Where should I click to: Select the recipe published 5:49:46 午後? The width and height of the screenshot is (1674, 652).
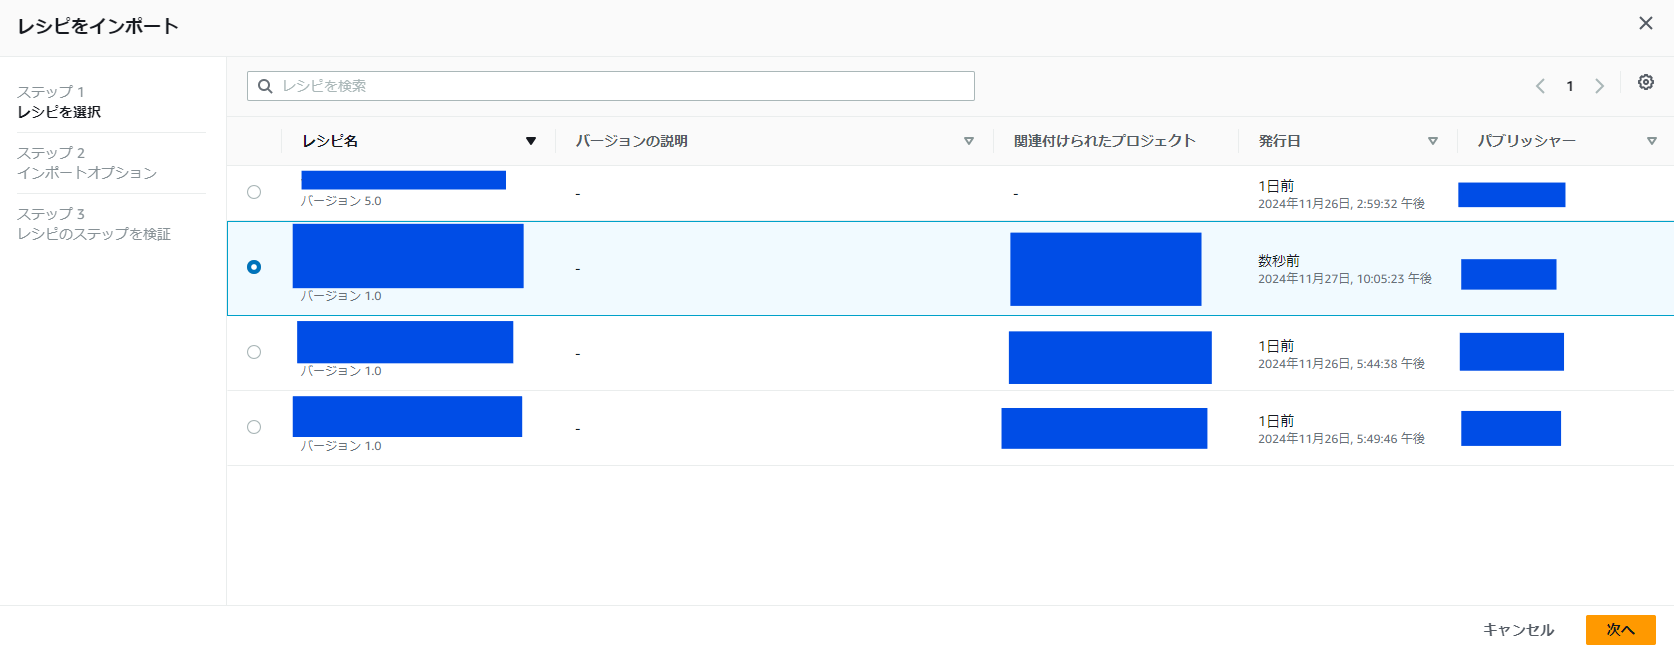(x=254, y=427)
